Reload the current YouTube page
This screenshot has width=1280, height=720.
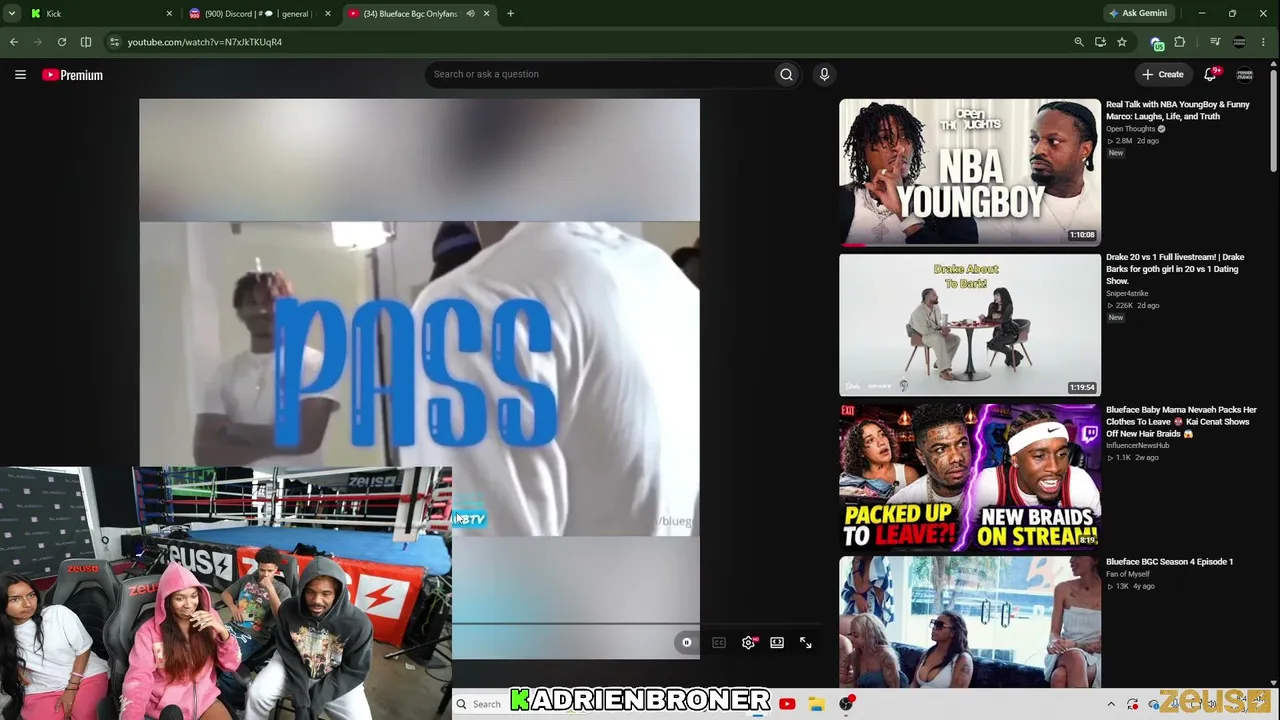coord(62,42)
